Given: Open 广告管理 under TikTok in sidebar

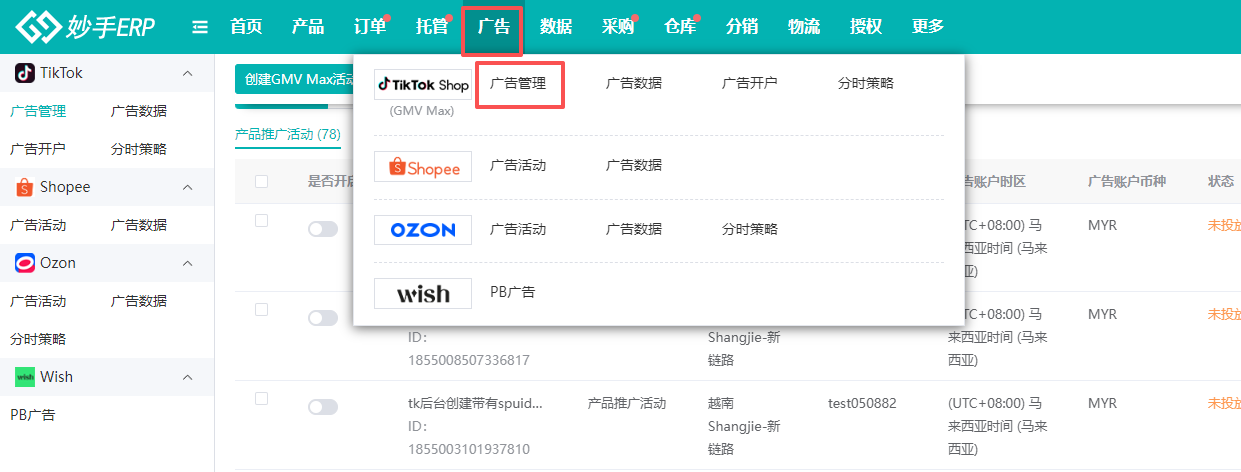Looking at the screenshot, I should click(38, 111).
